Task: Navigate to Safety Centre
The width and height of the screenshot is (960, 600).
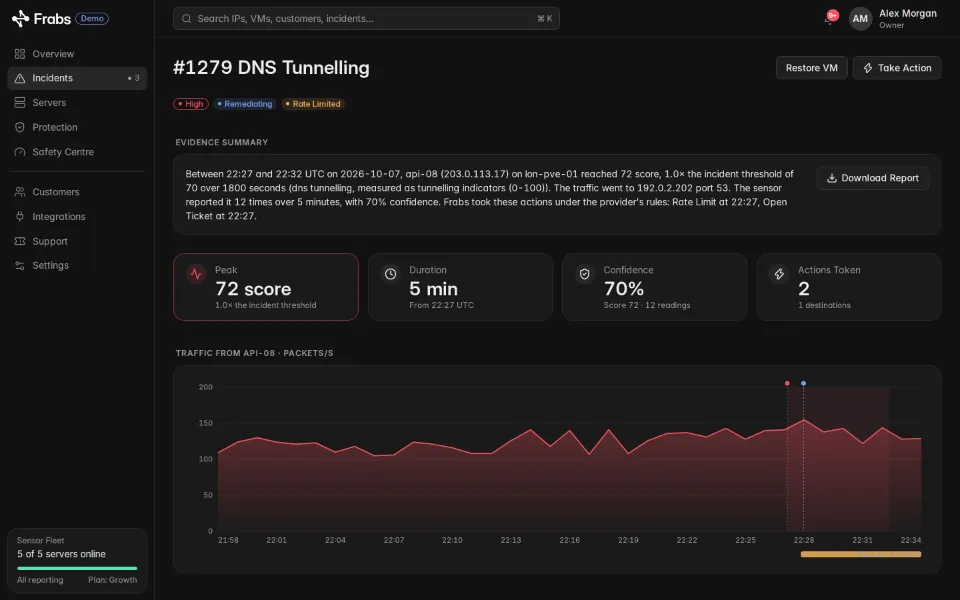Action: [77, 152]
